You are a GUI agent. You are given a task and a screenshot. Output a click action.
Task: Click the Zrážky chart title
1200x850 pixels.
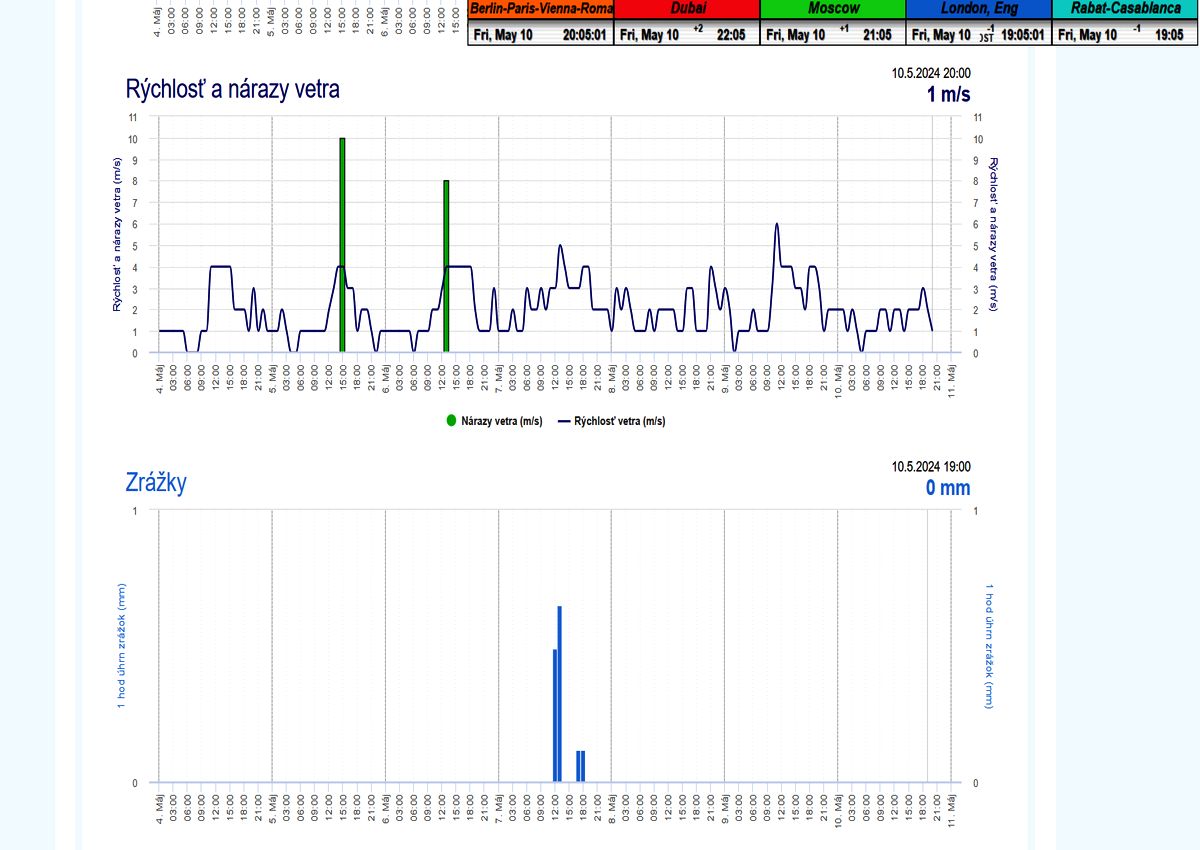coord(156,483)
